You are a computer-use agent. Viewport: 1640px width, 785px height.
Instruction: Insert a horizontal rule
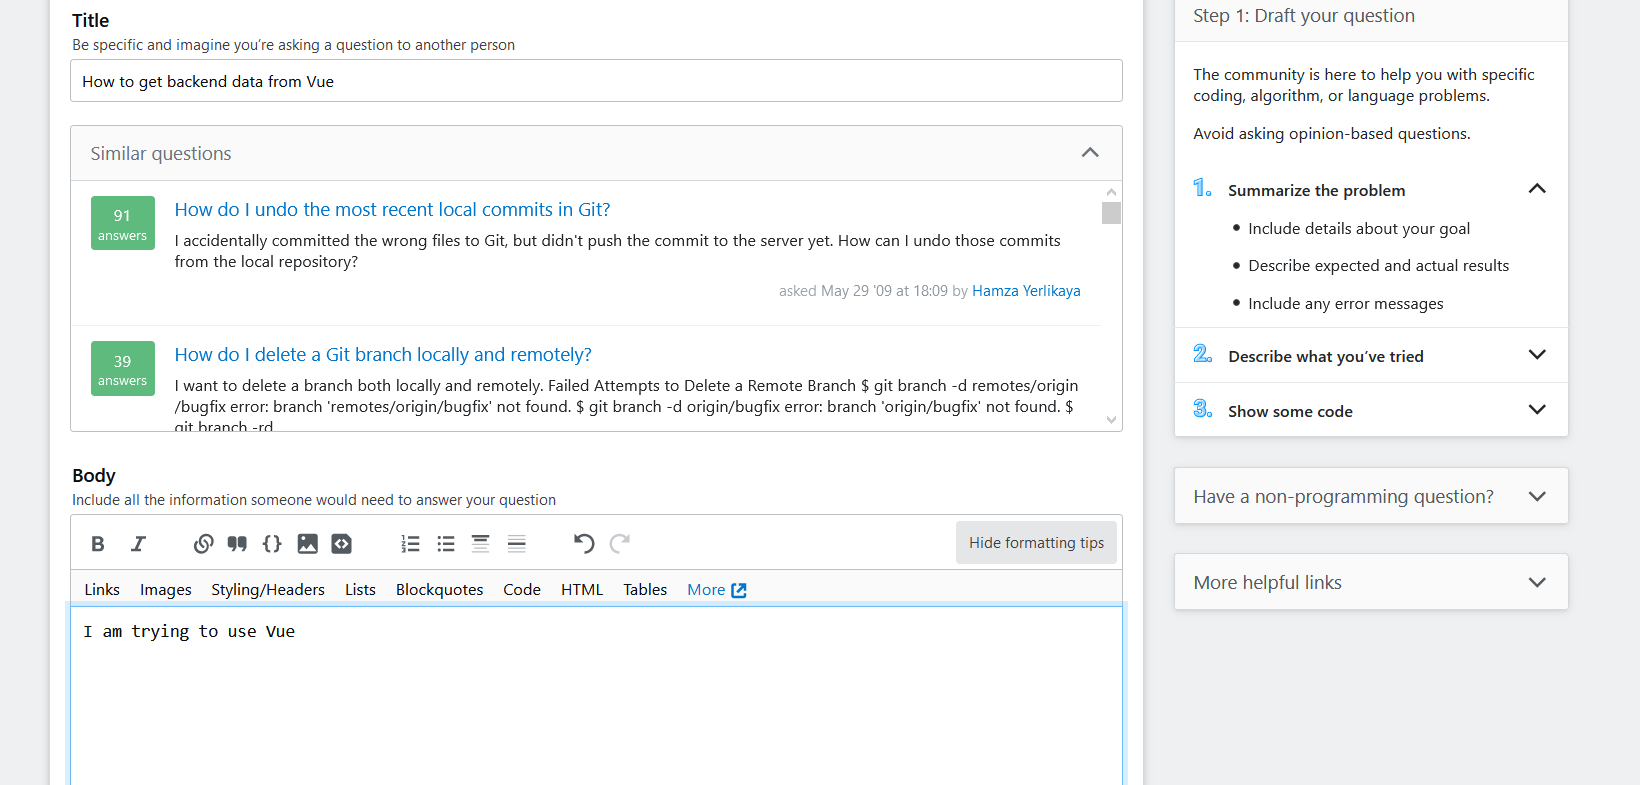click(516, 544)
